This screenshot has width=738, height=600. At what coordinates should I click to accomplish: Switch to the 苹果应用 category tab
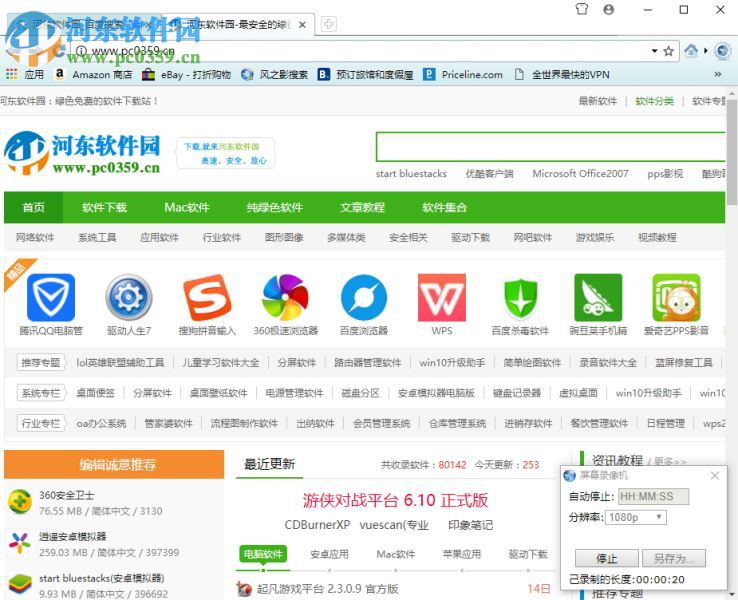462,554
